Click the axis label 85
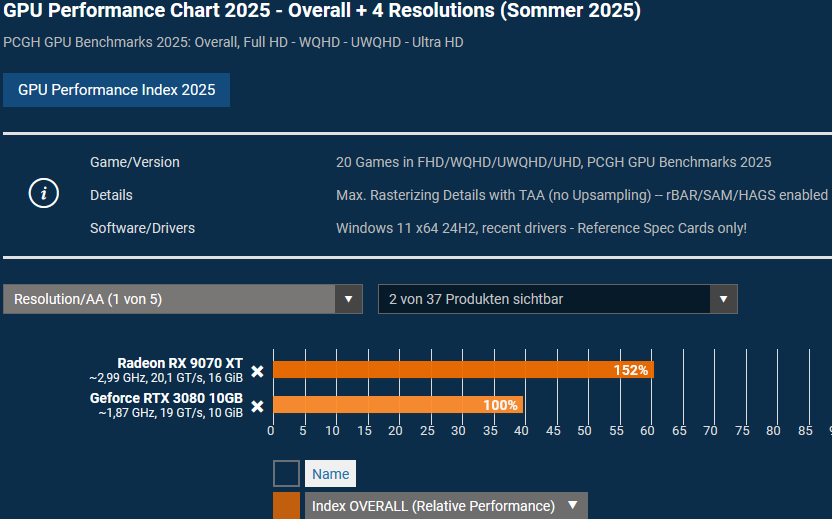The image size is (832, 519). [x=805, y=430]
